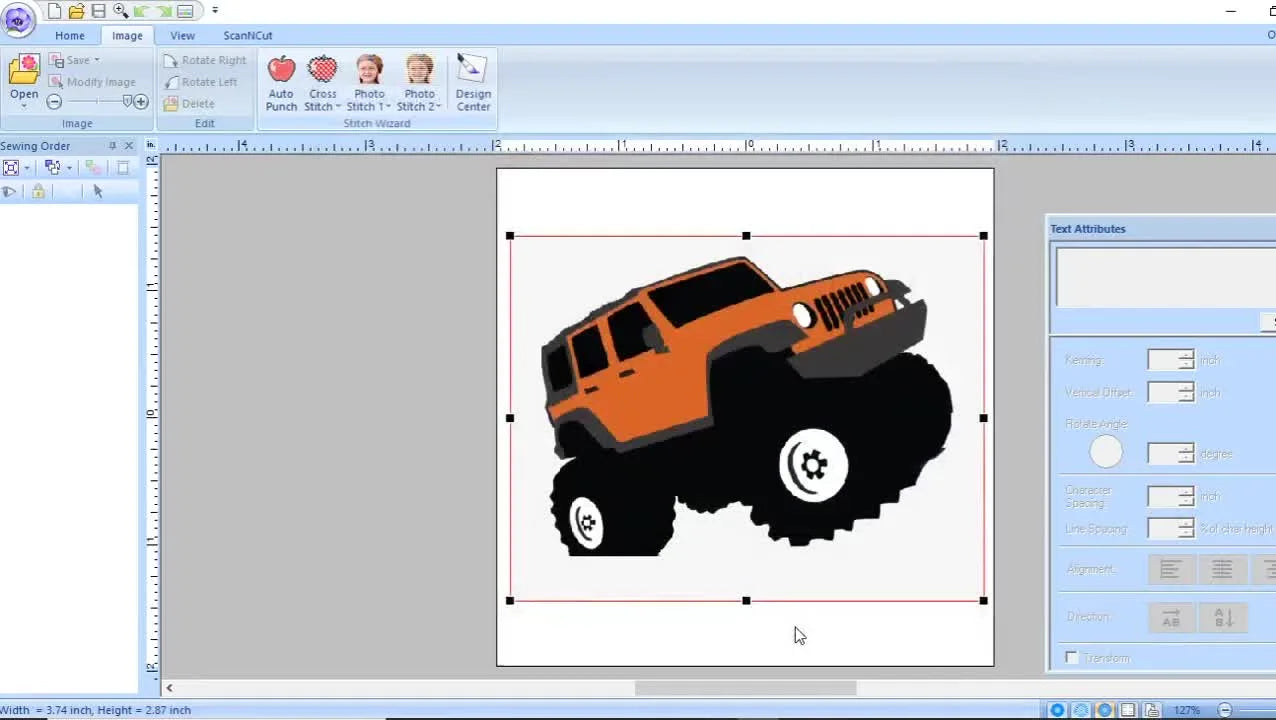This screenshot has width=1276, height=720.
Task: Click the Sewing Order color-change icon
Action: coord(93,167)
